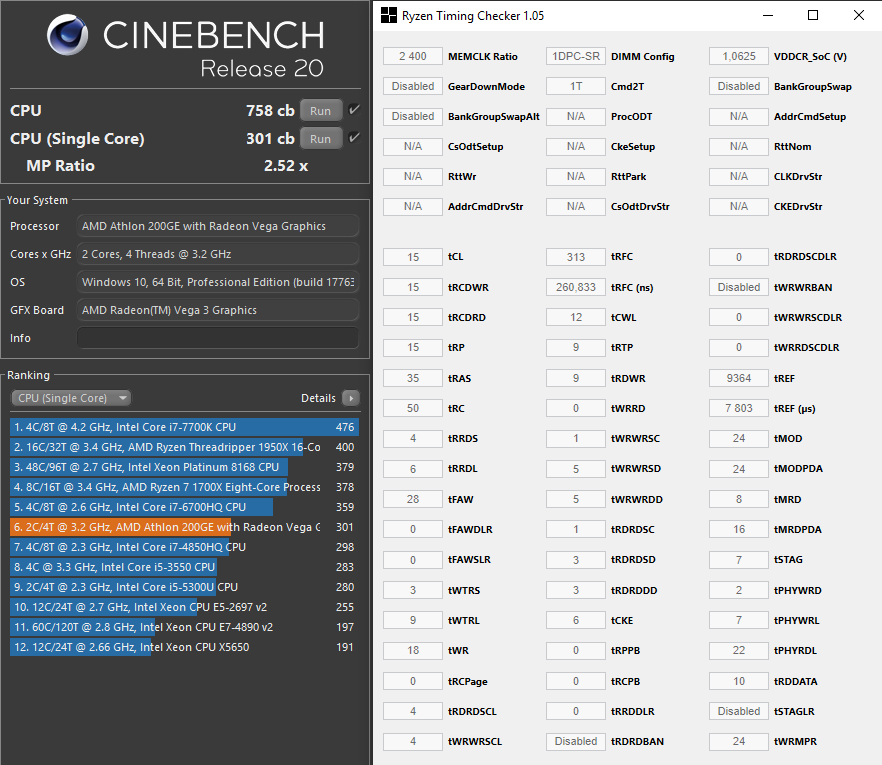Open the ranking Details arrow button
882x765 pixels.
351,398
